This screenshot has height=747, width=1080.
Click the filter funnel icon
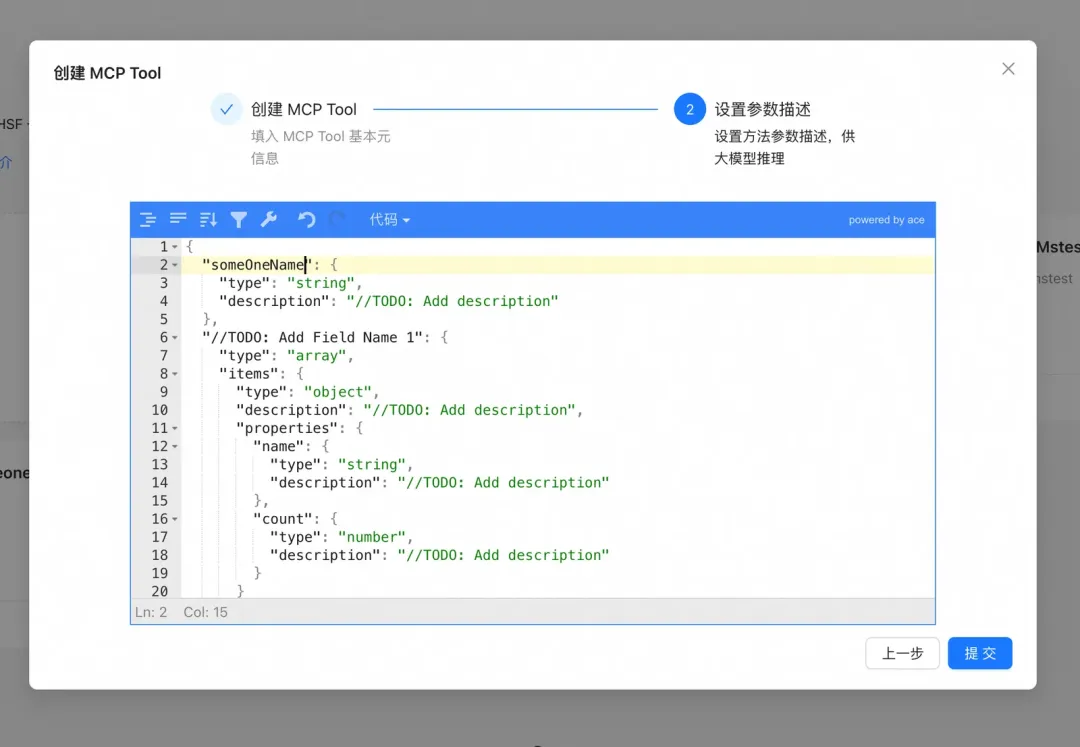coord(238,219)
